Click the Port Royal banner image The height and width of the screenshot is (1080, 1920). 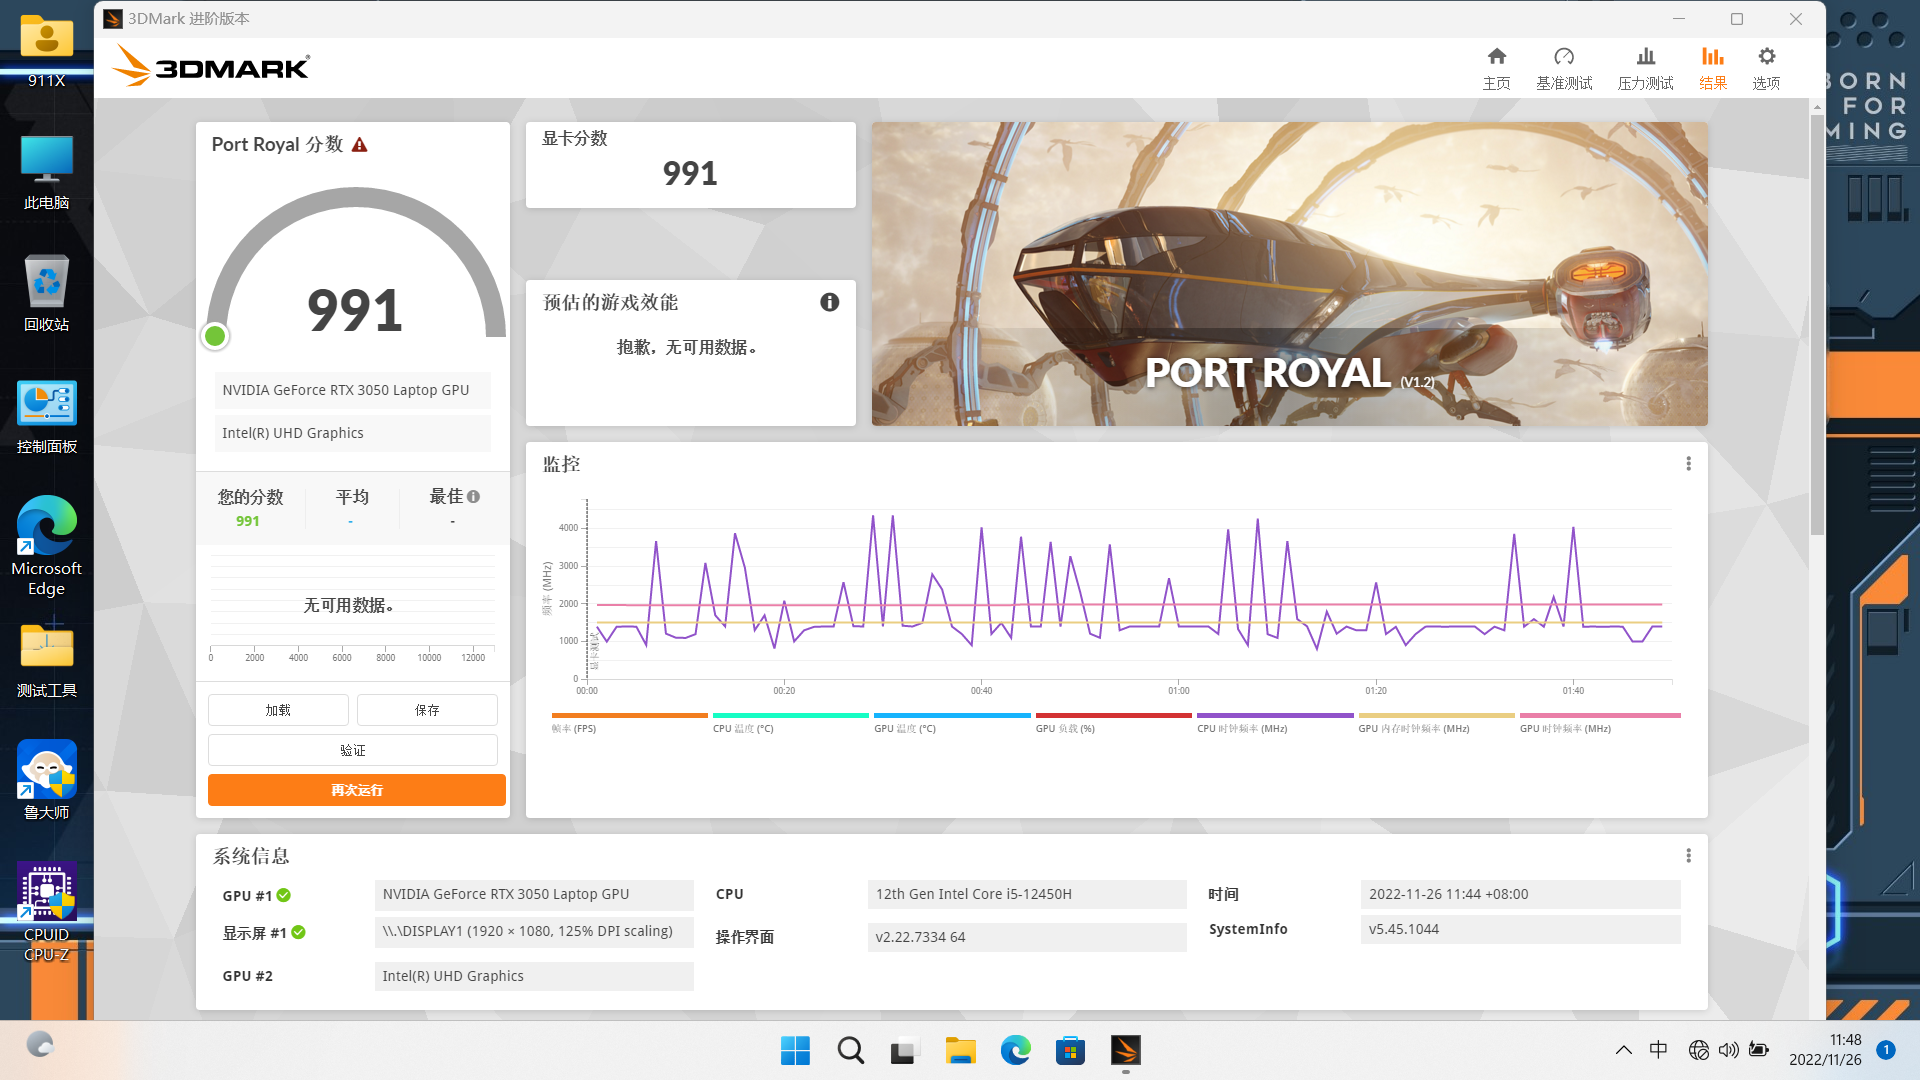point(1289,274)
